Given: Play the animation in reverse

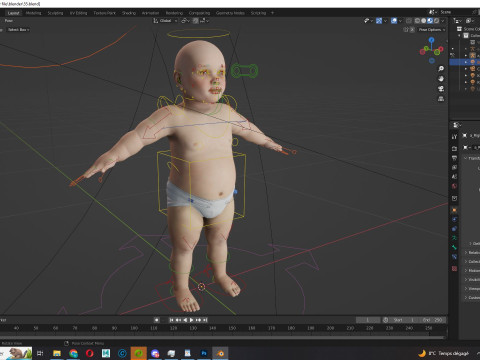Looking at the screenshot, I should (x=185, y=320).
